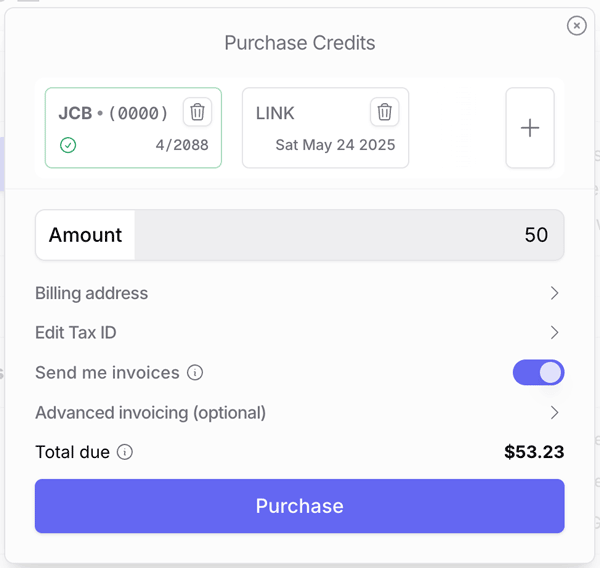
Task: Show info about Send me invoices
Action: 195,372
